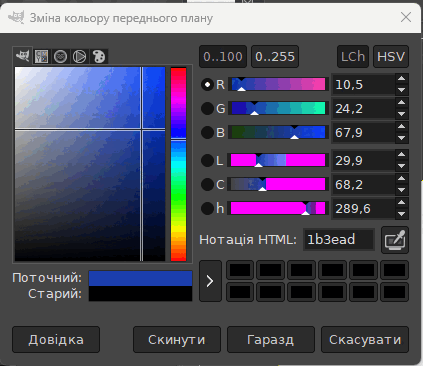Screen dimensions: 423x366
Task: Click the red channel slider
Action: (x=278, y=84)
